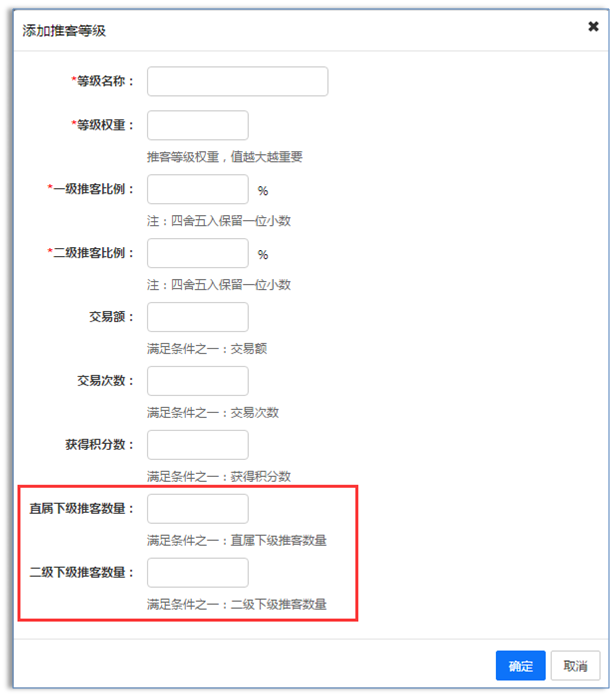Click the 等级名称 label

(102, 81)
